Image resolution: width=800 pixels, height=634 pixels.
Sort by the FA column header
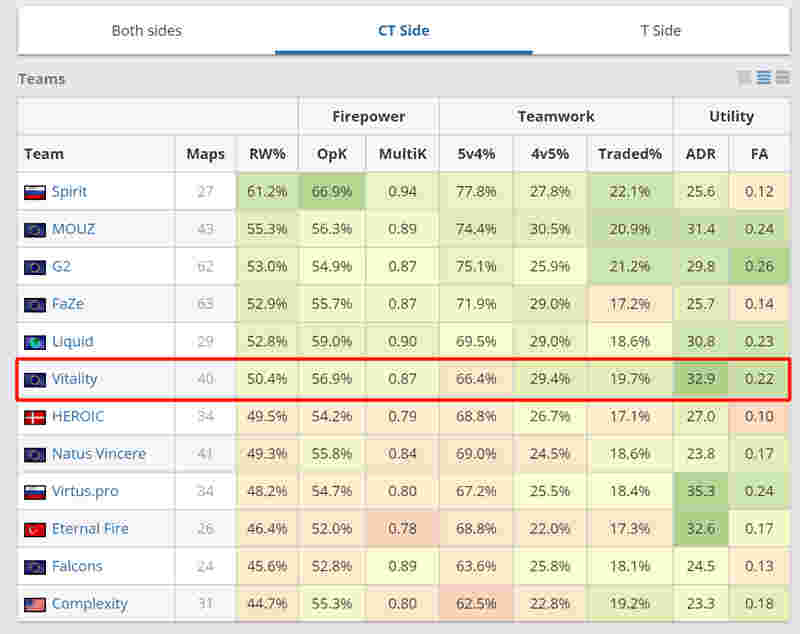coord(759,154)
